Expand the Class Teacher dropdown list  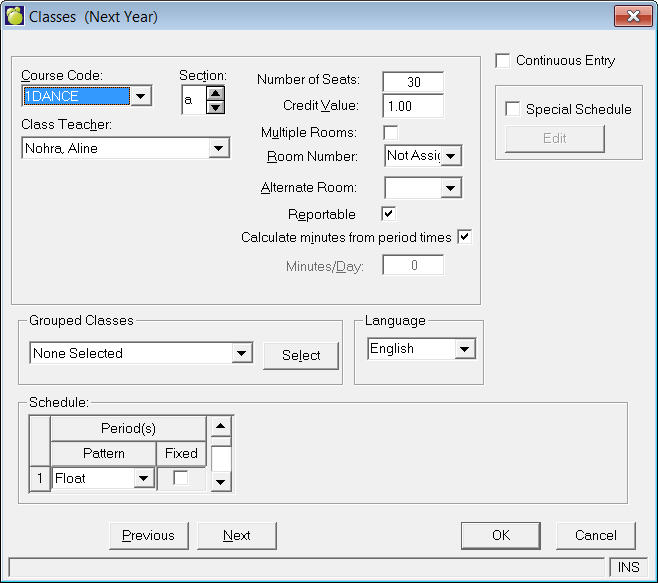tap(219, 149)
